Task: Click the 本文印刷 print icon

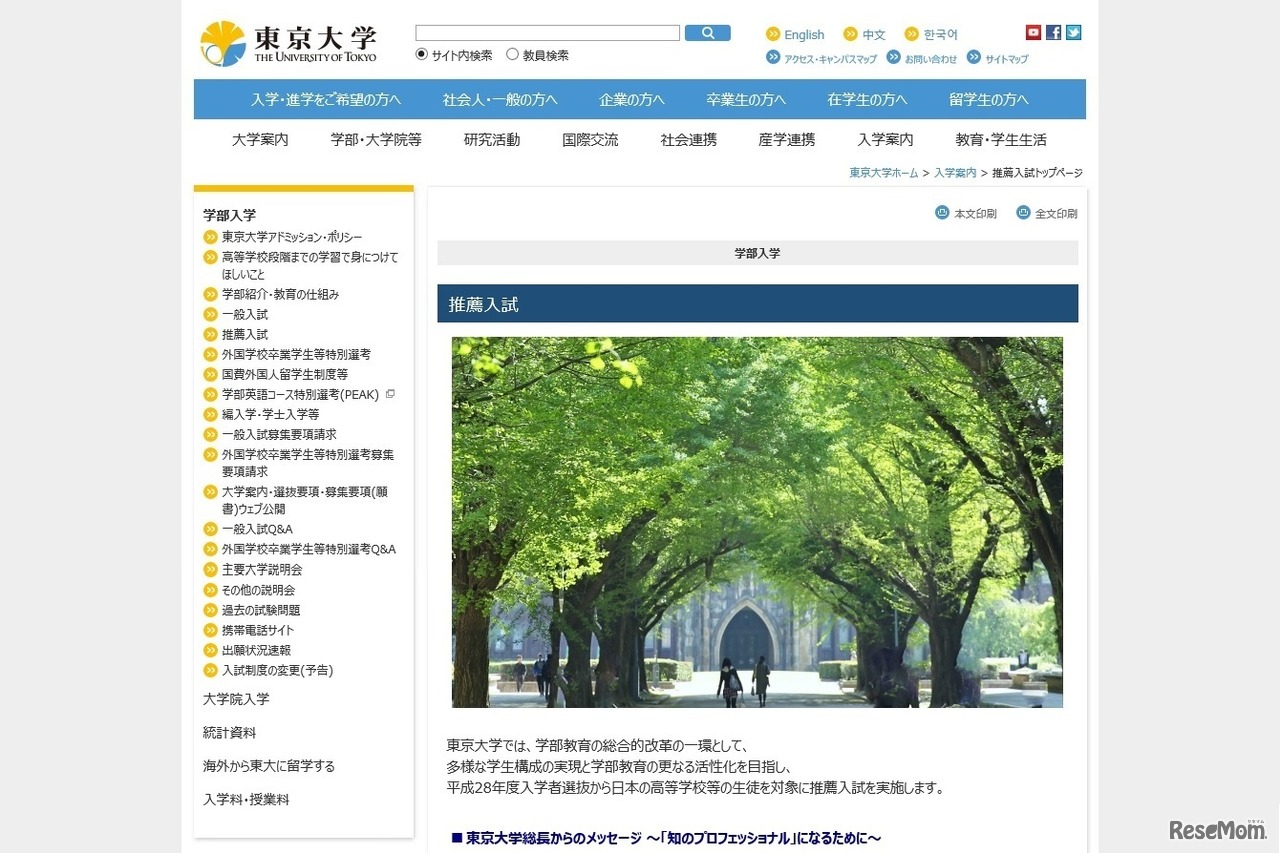Action: coord(941,213)
